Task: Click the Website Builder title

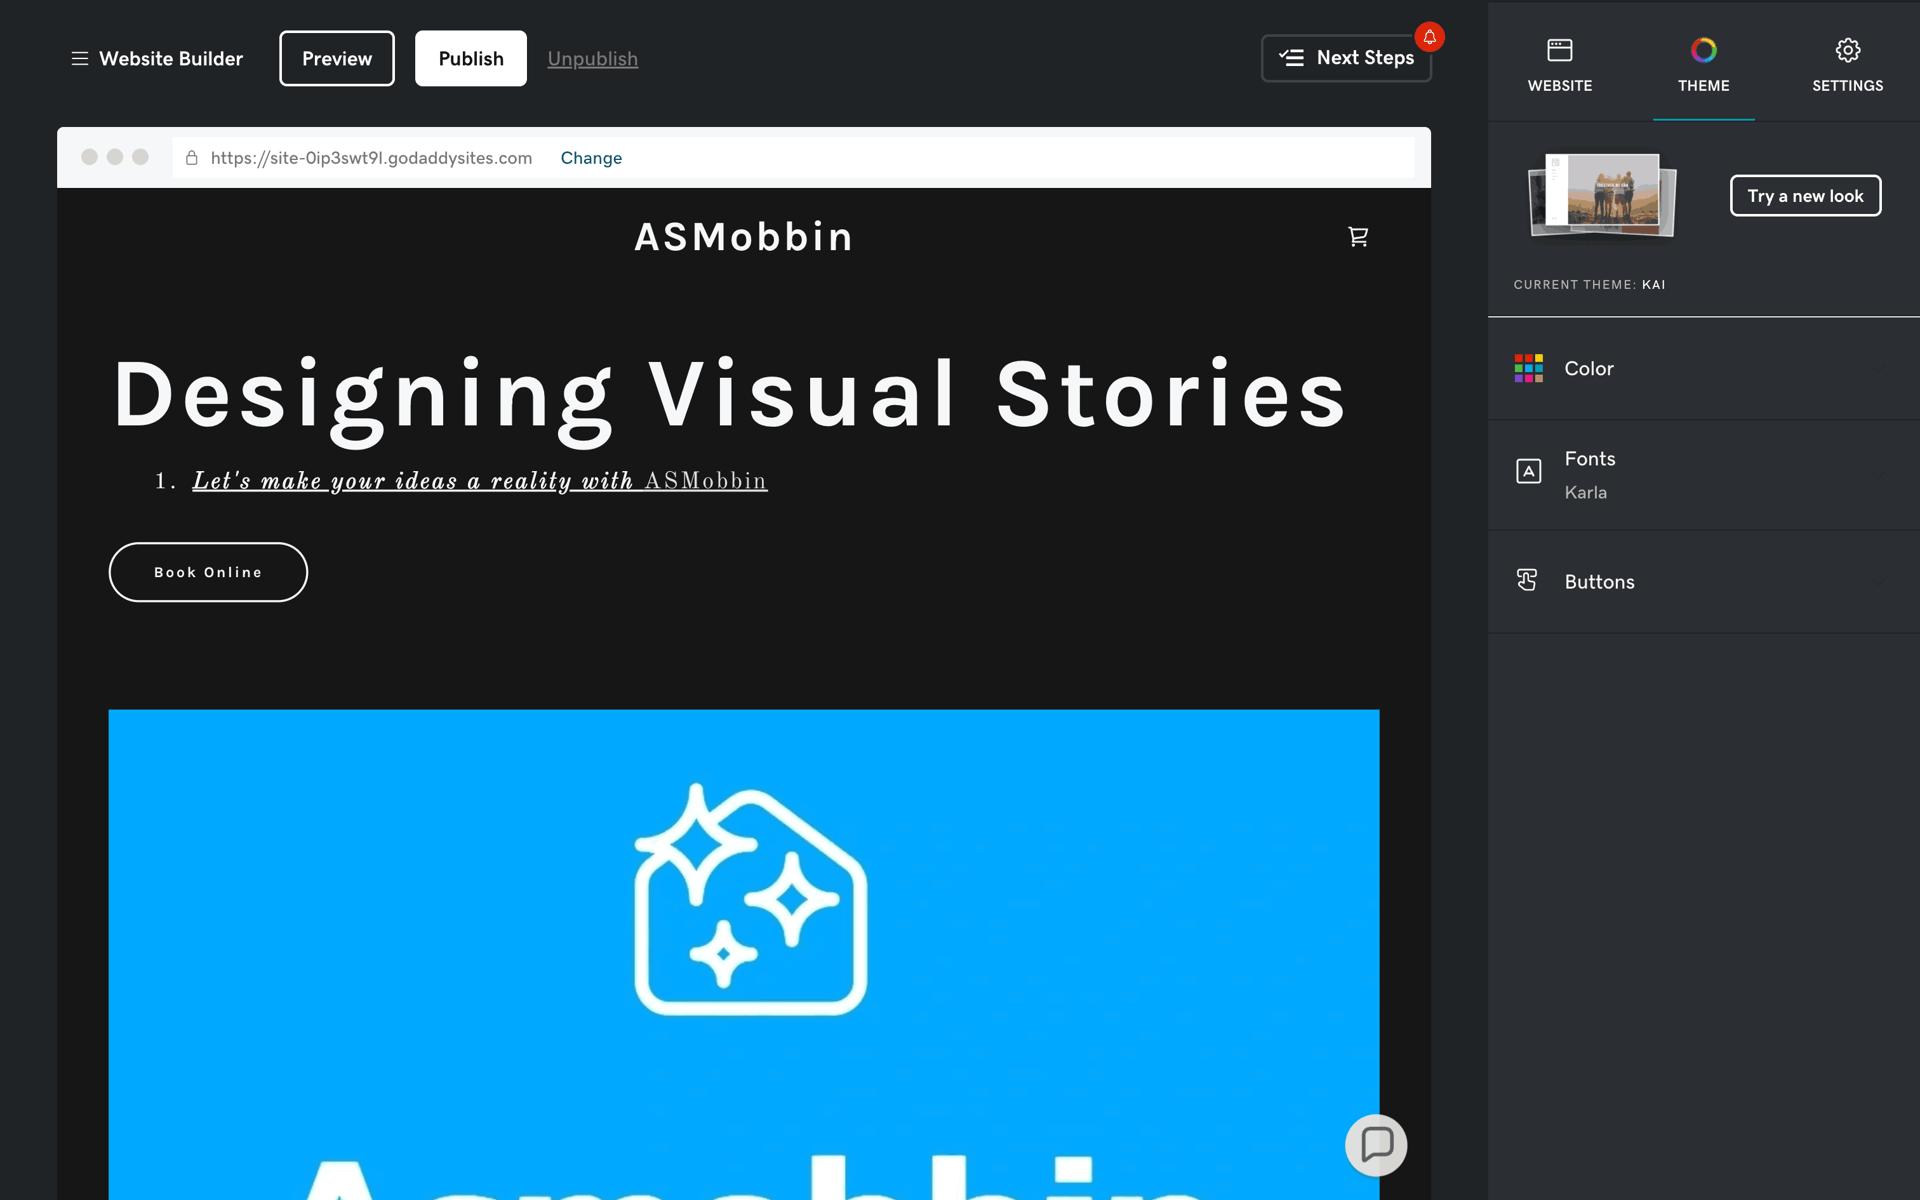Action: tap(171, 59)
